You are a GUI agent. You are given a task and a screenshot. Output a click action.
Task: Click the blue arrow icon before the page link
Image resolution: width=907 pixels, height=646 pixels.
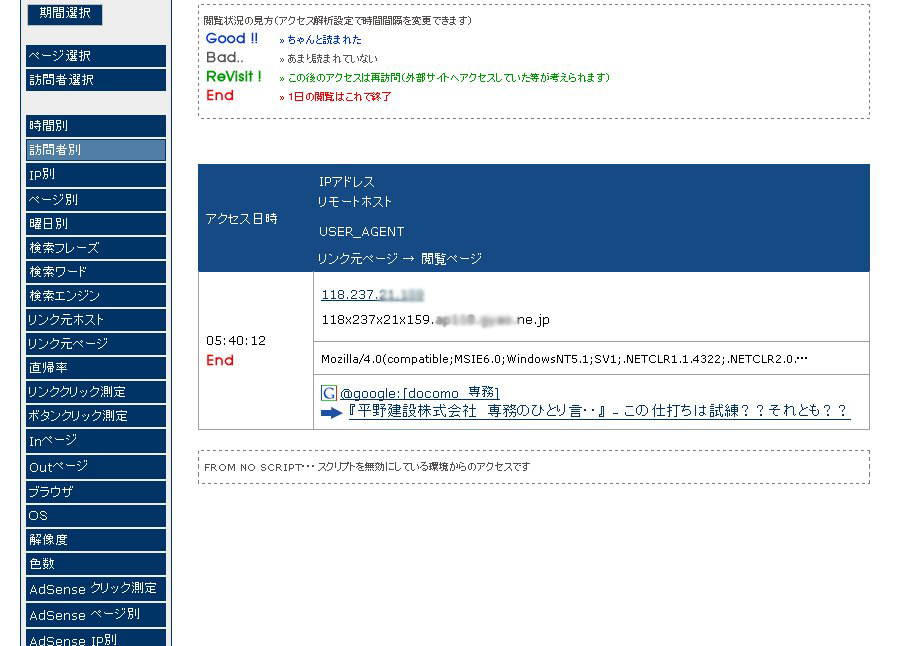tap(331, 413)
